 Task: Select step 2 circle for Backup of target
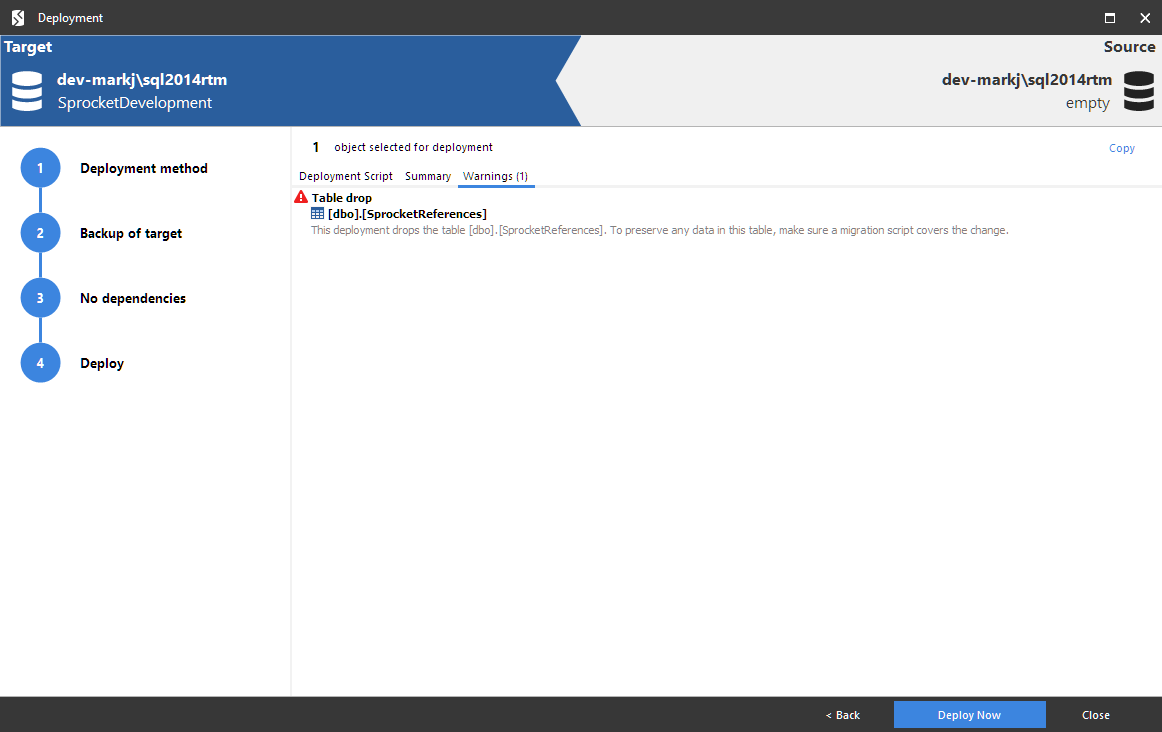pyautogui.click(x=40, y=232)
